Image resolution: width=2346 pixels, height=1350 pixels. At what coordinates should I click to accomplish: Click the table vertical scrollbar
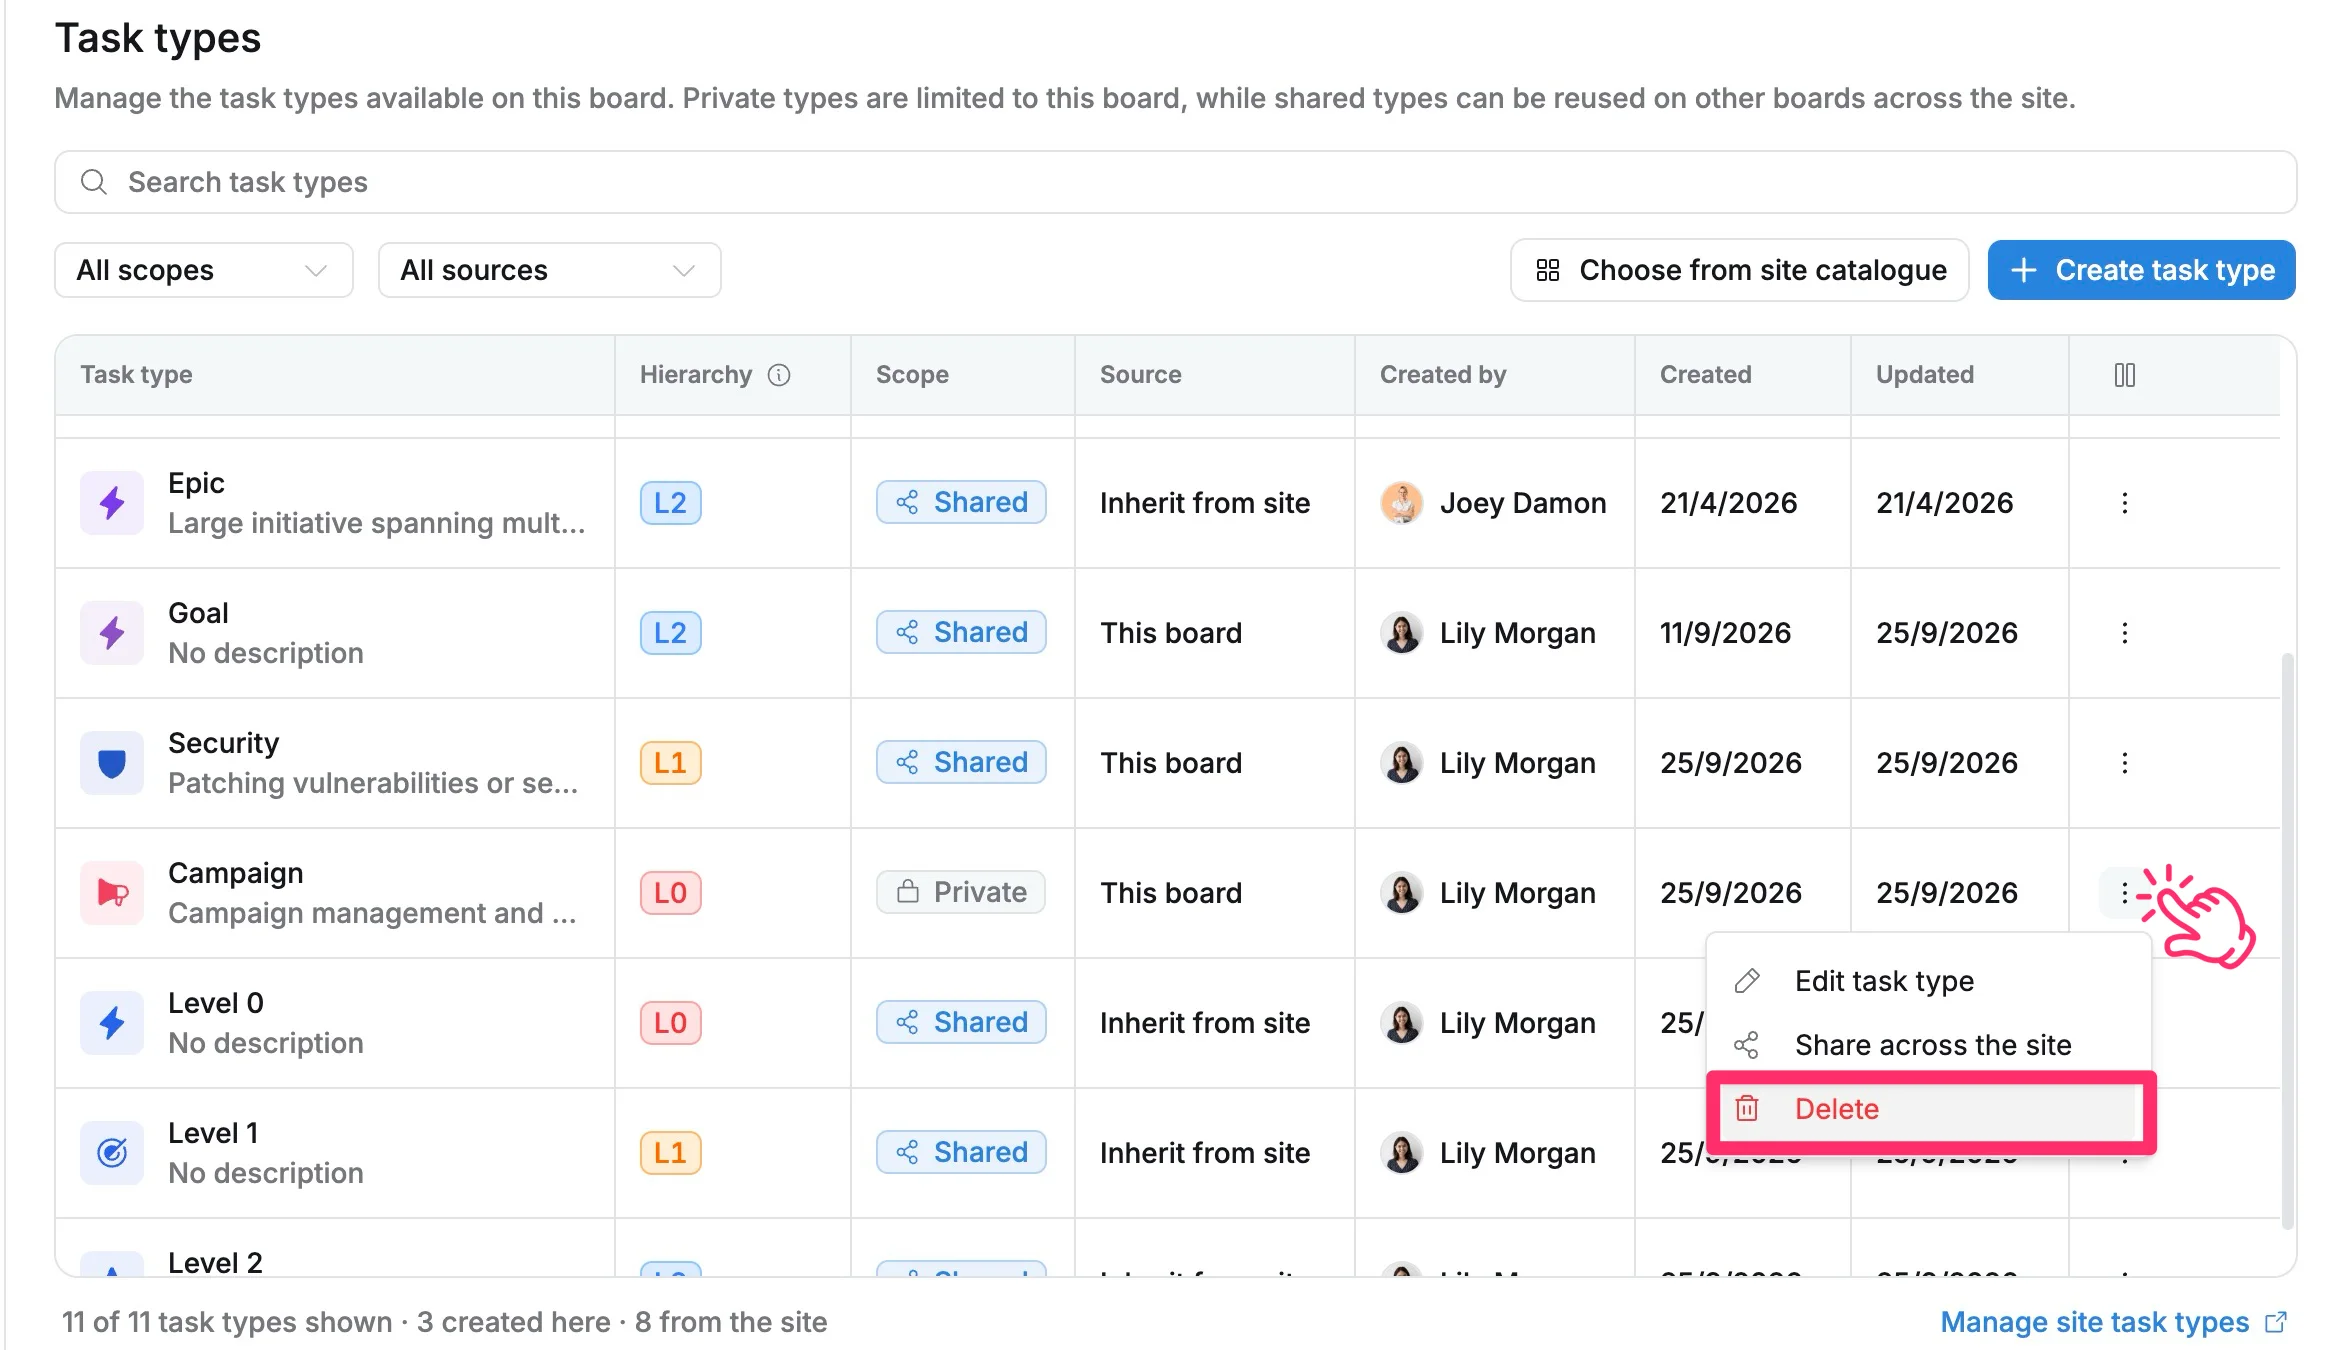pyautogui.click(x=2288, y=940)
